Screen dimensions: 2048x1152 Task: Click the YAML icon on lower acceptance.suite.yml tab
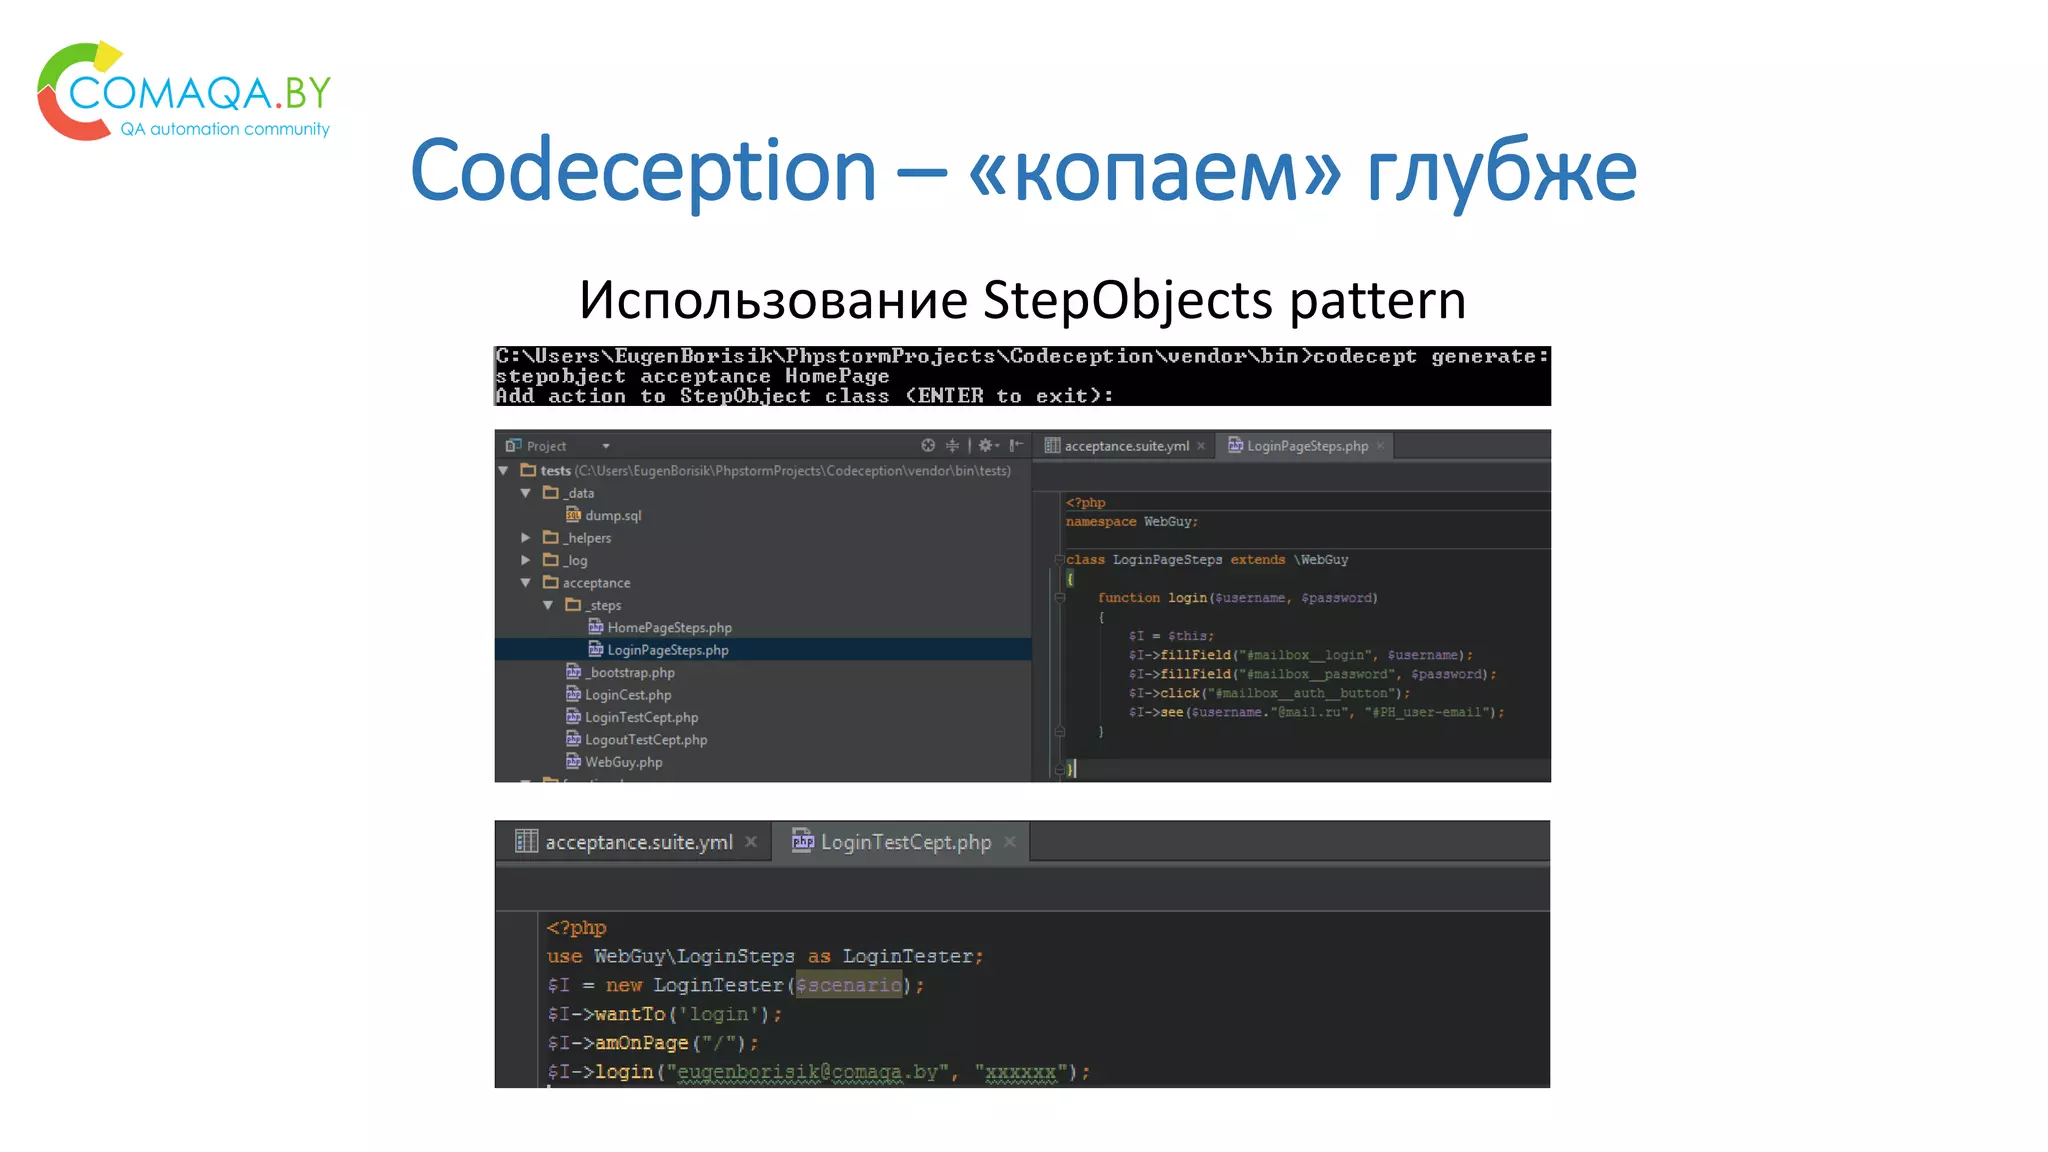[x=526, y=841]
